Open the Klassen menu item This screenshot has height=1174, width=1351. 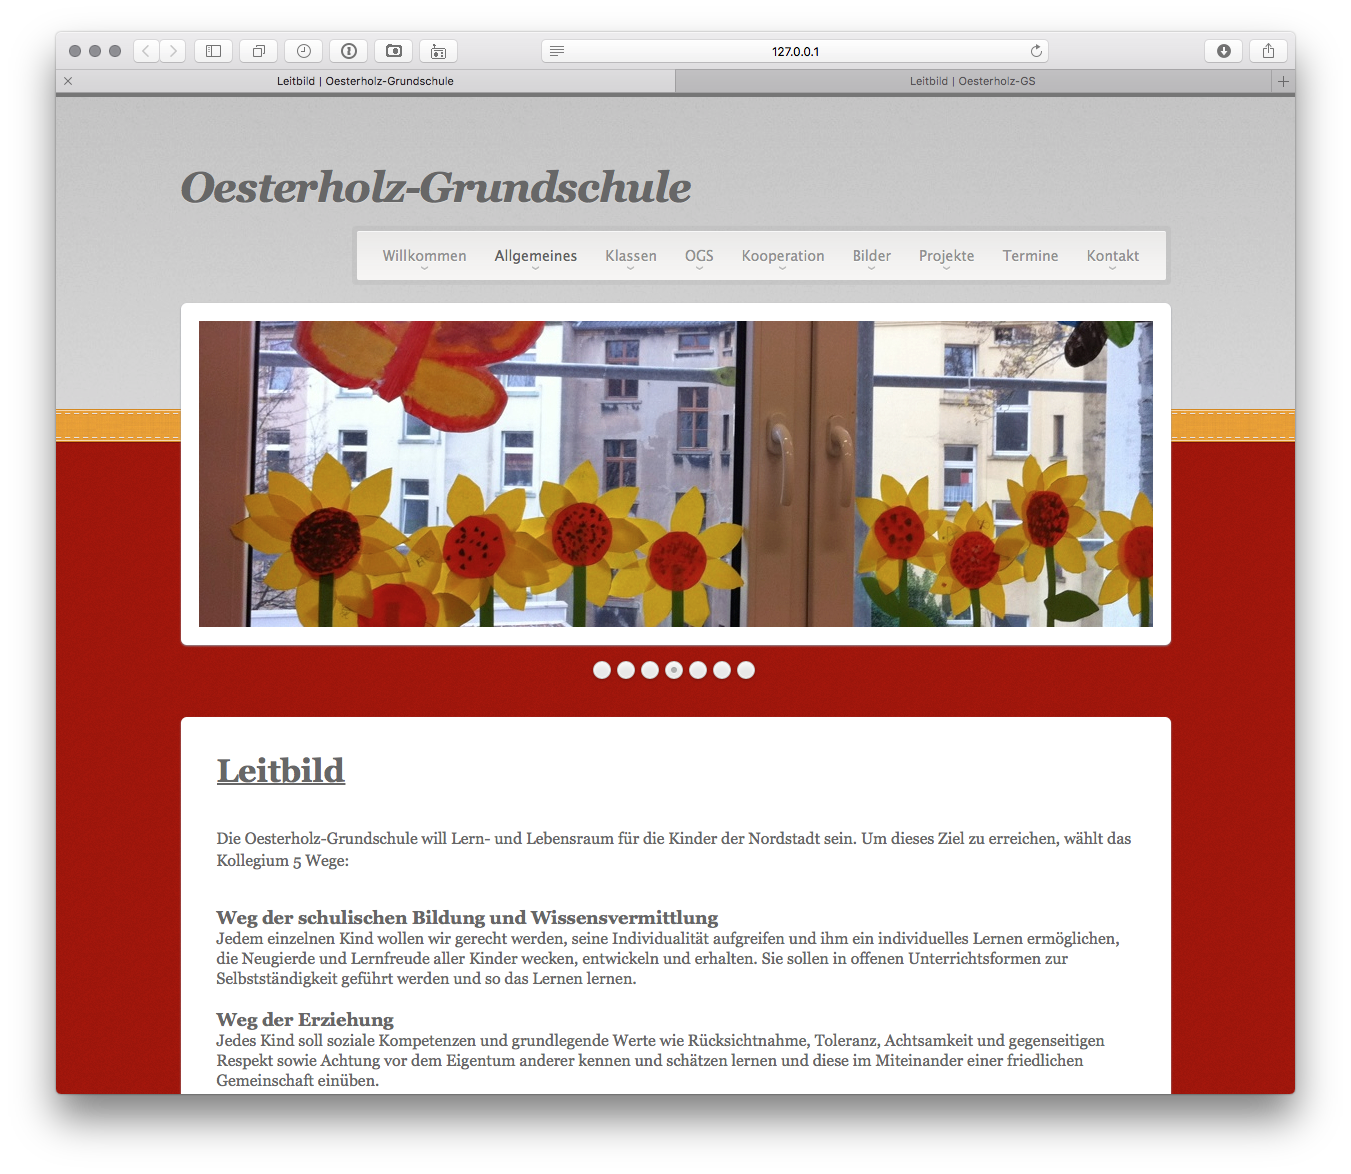(631, 256)
